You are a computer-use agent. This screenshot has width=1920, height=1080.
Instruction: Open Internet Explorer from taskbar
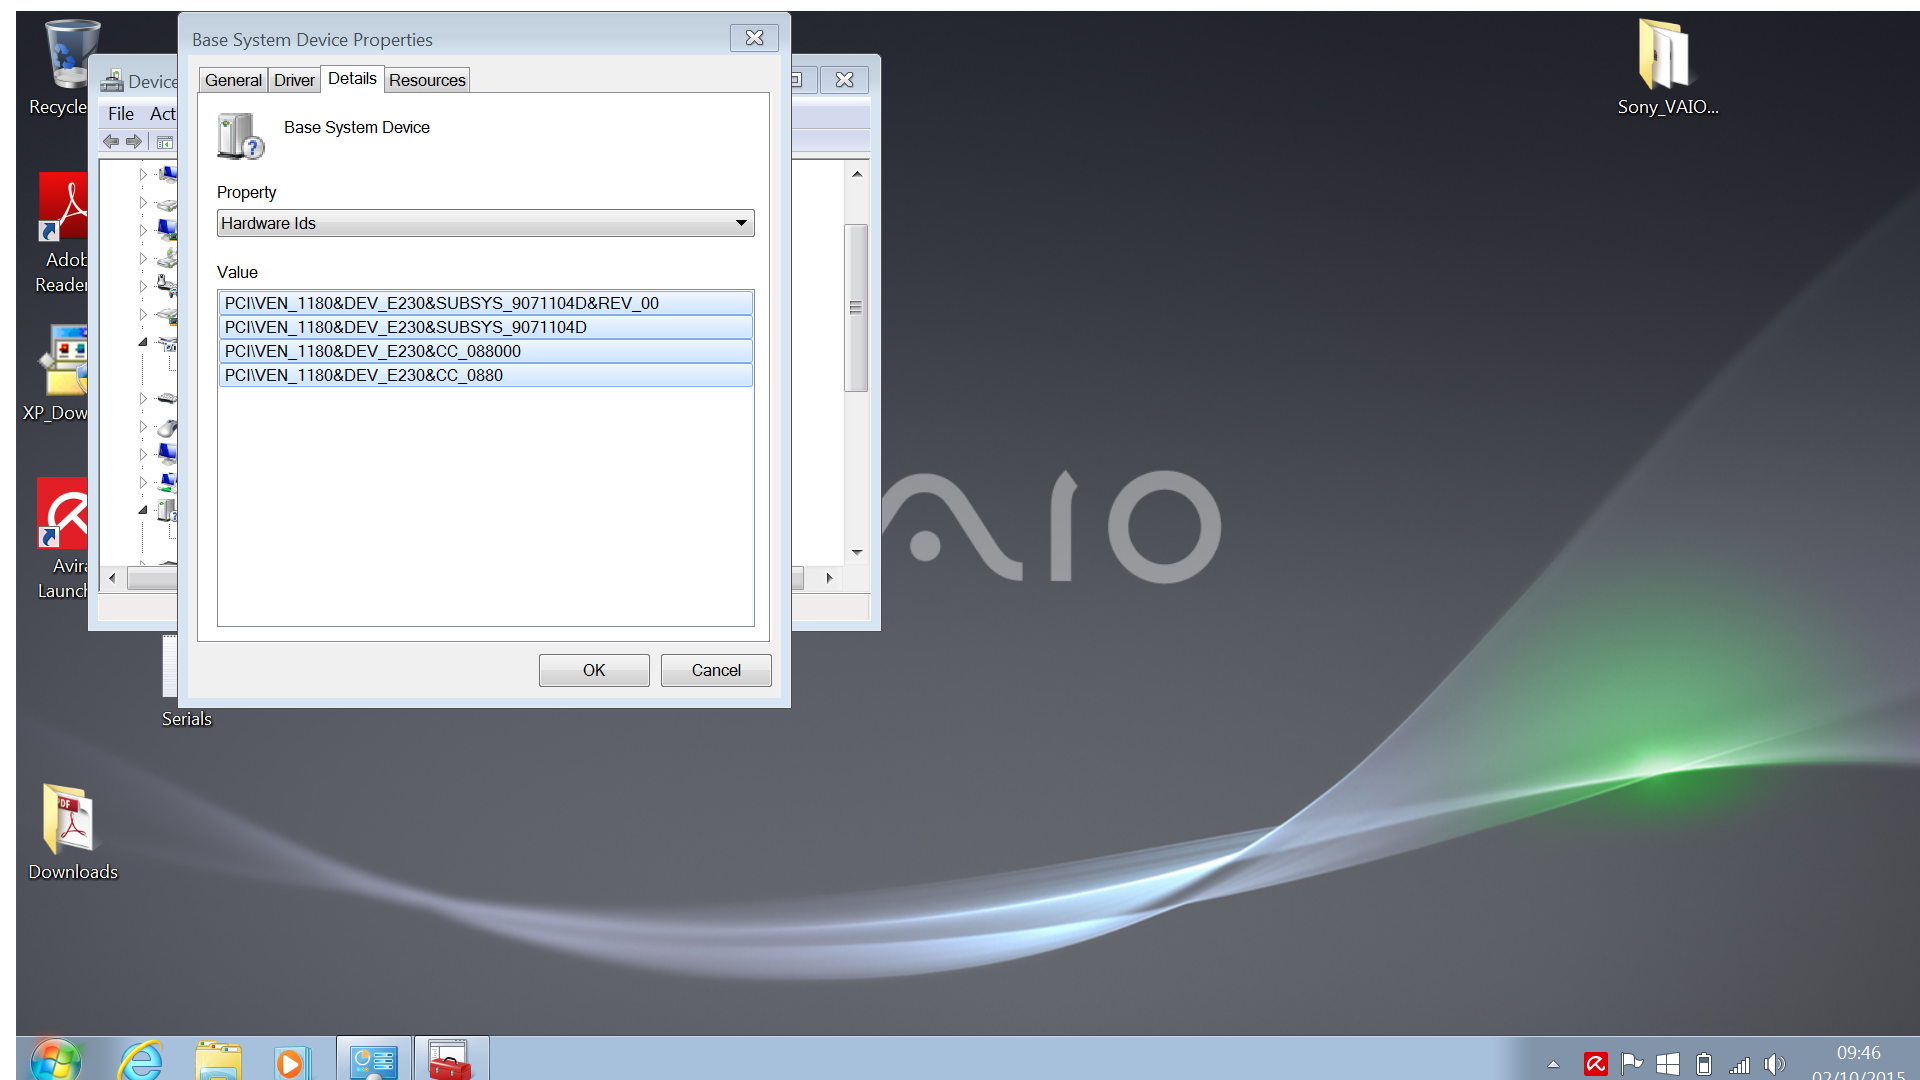(x=141, y=1060)
